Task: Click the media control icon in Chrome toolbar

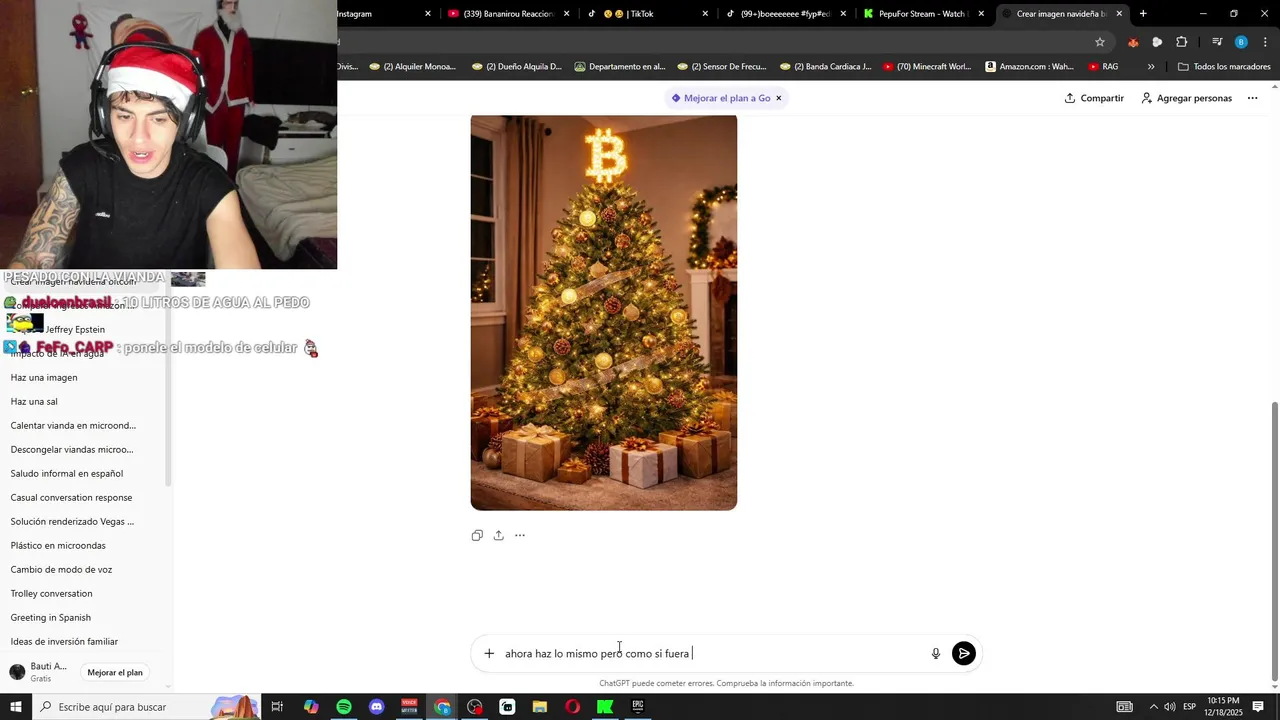Action: (x=1217, y=42)
